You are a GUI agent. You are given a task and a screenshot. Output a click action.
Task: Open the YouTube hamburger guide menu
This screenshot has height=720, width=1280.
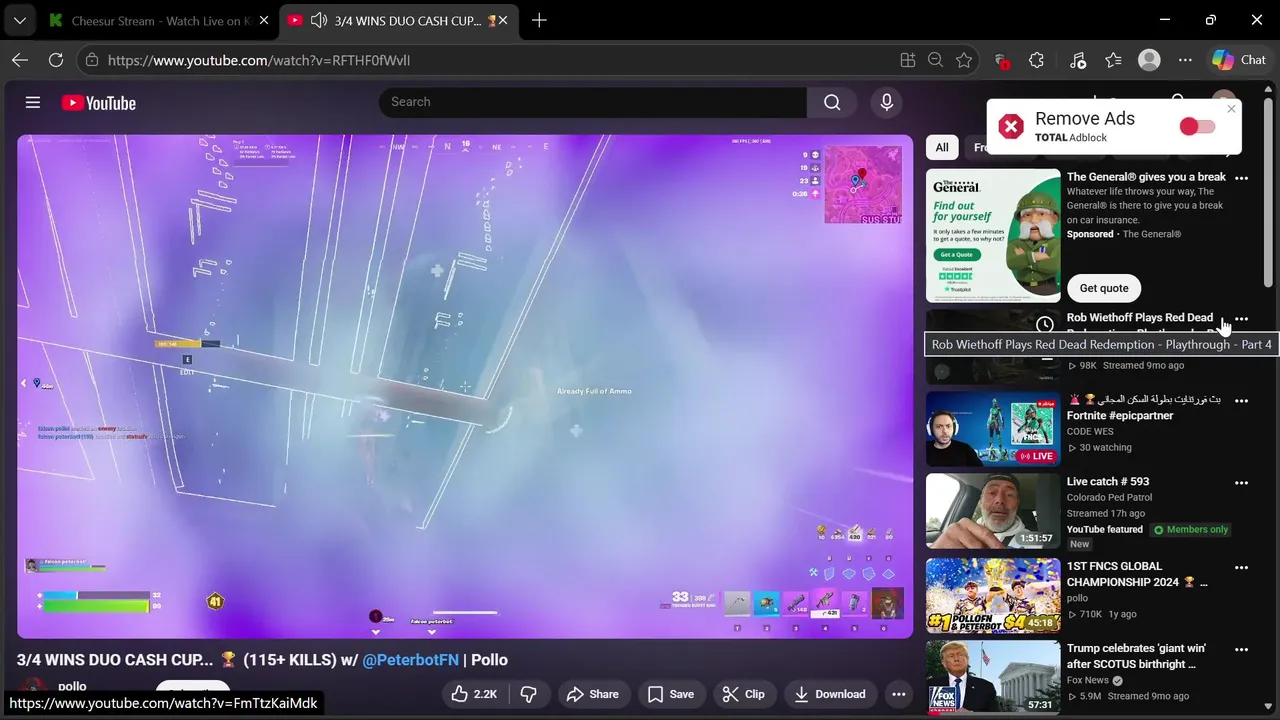(33, 103)
